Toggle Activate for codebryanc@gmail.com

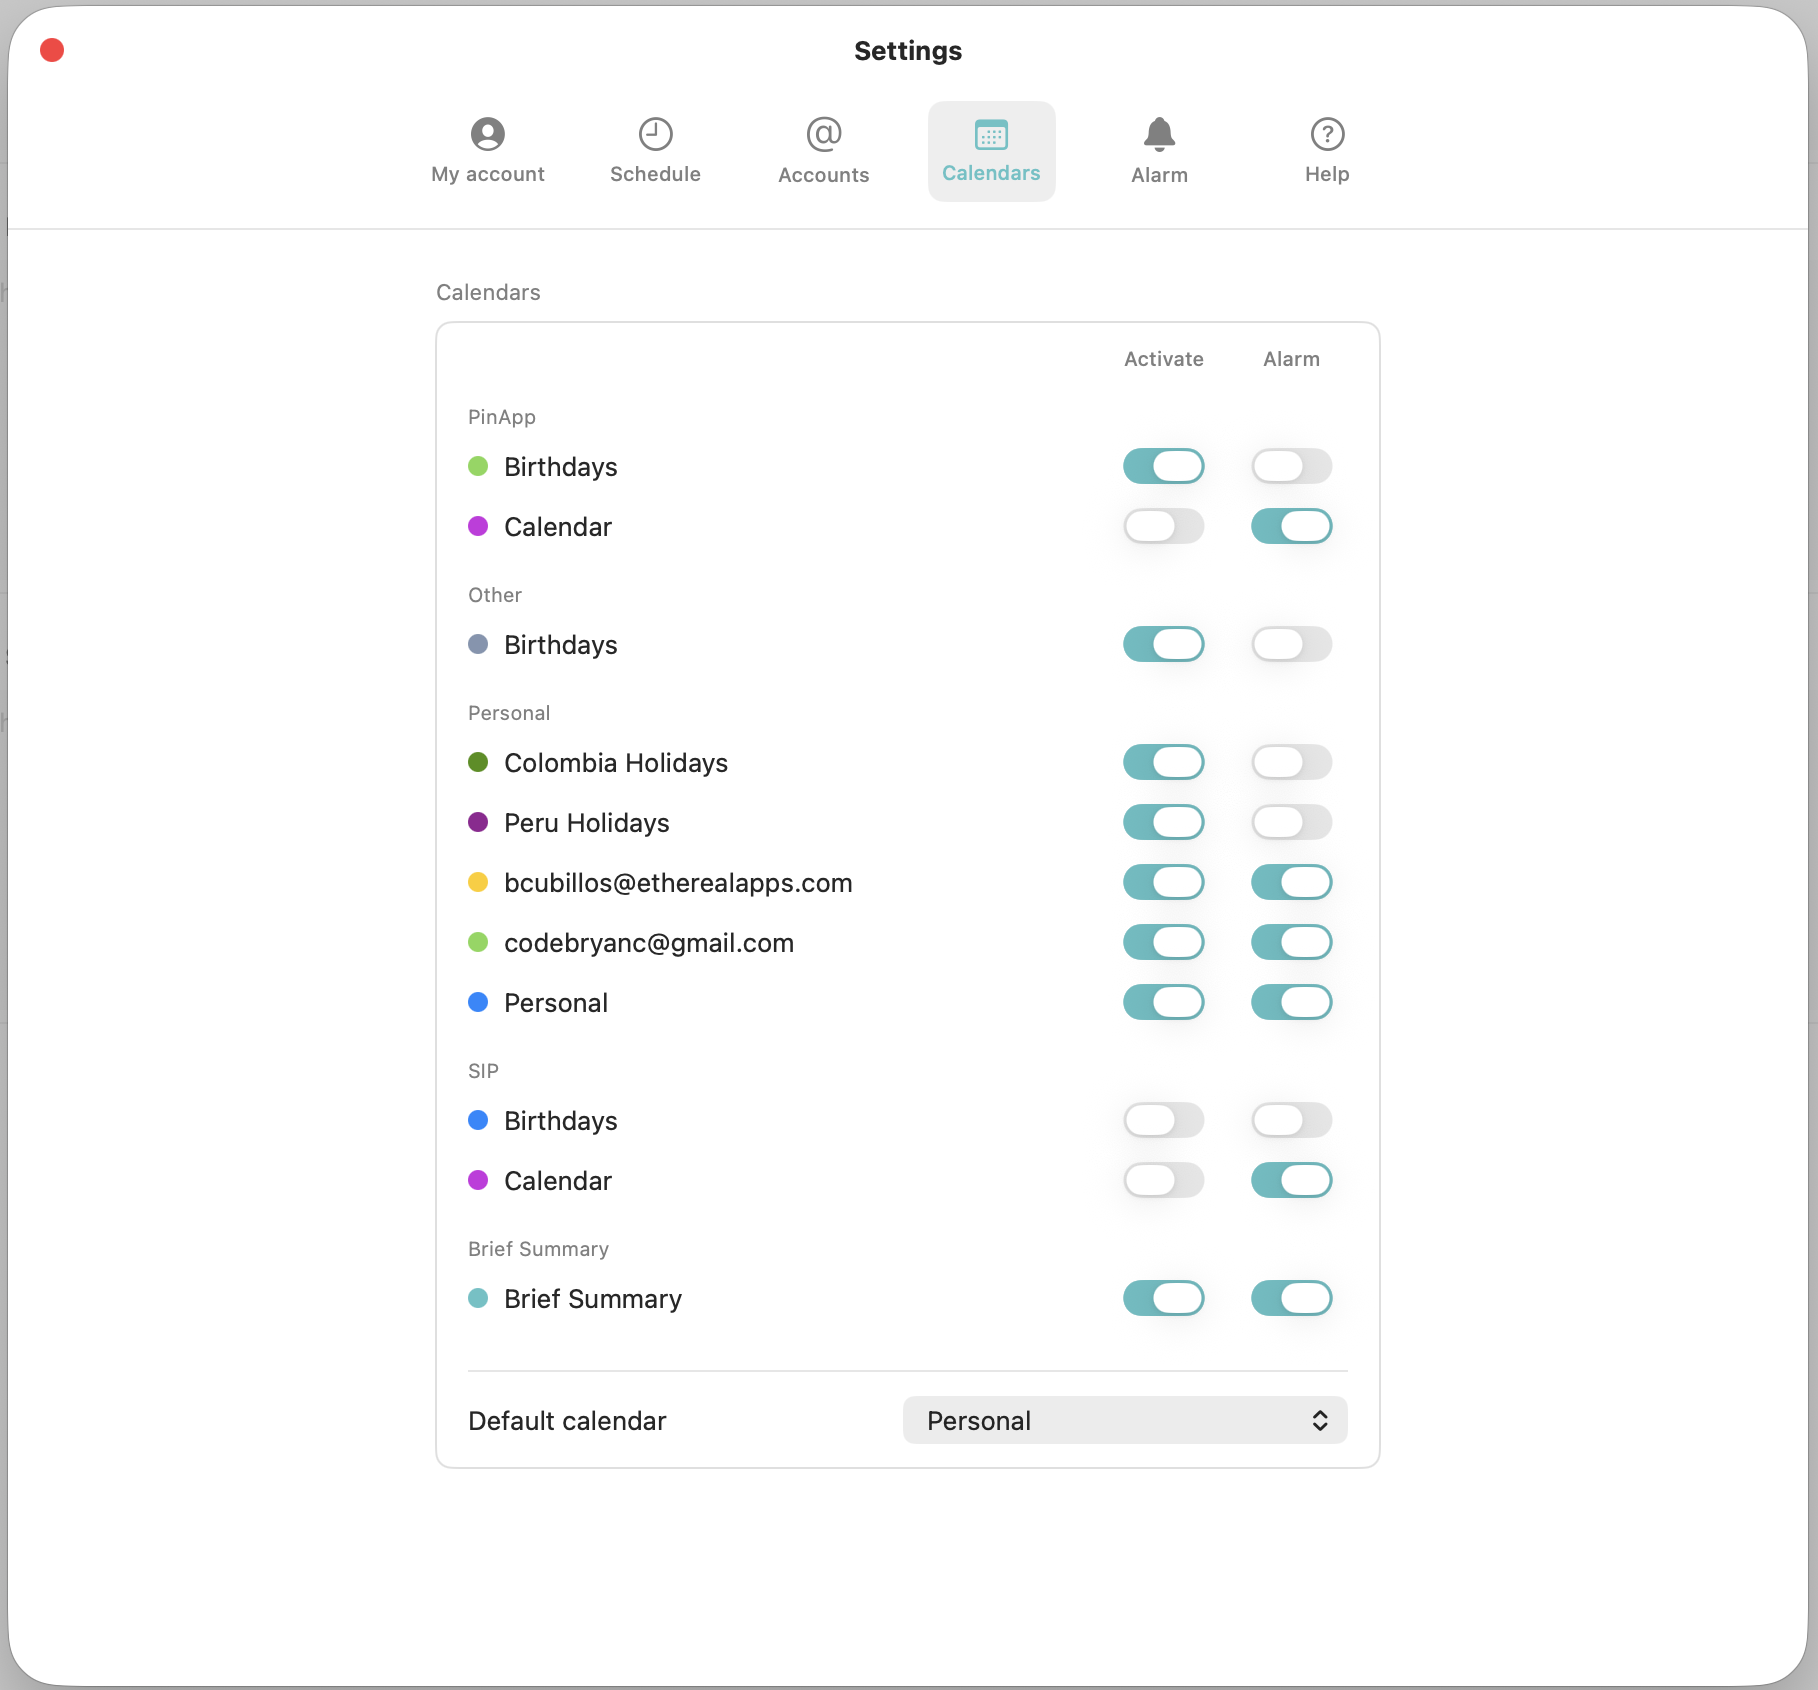[1164, 942]
